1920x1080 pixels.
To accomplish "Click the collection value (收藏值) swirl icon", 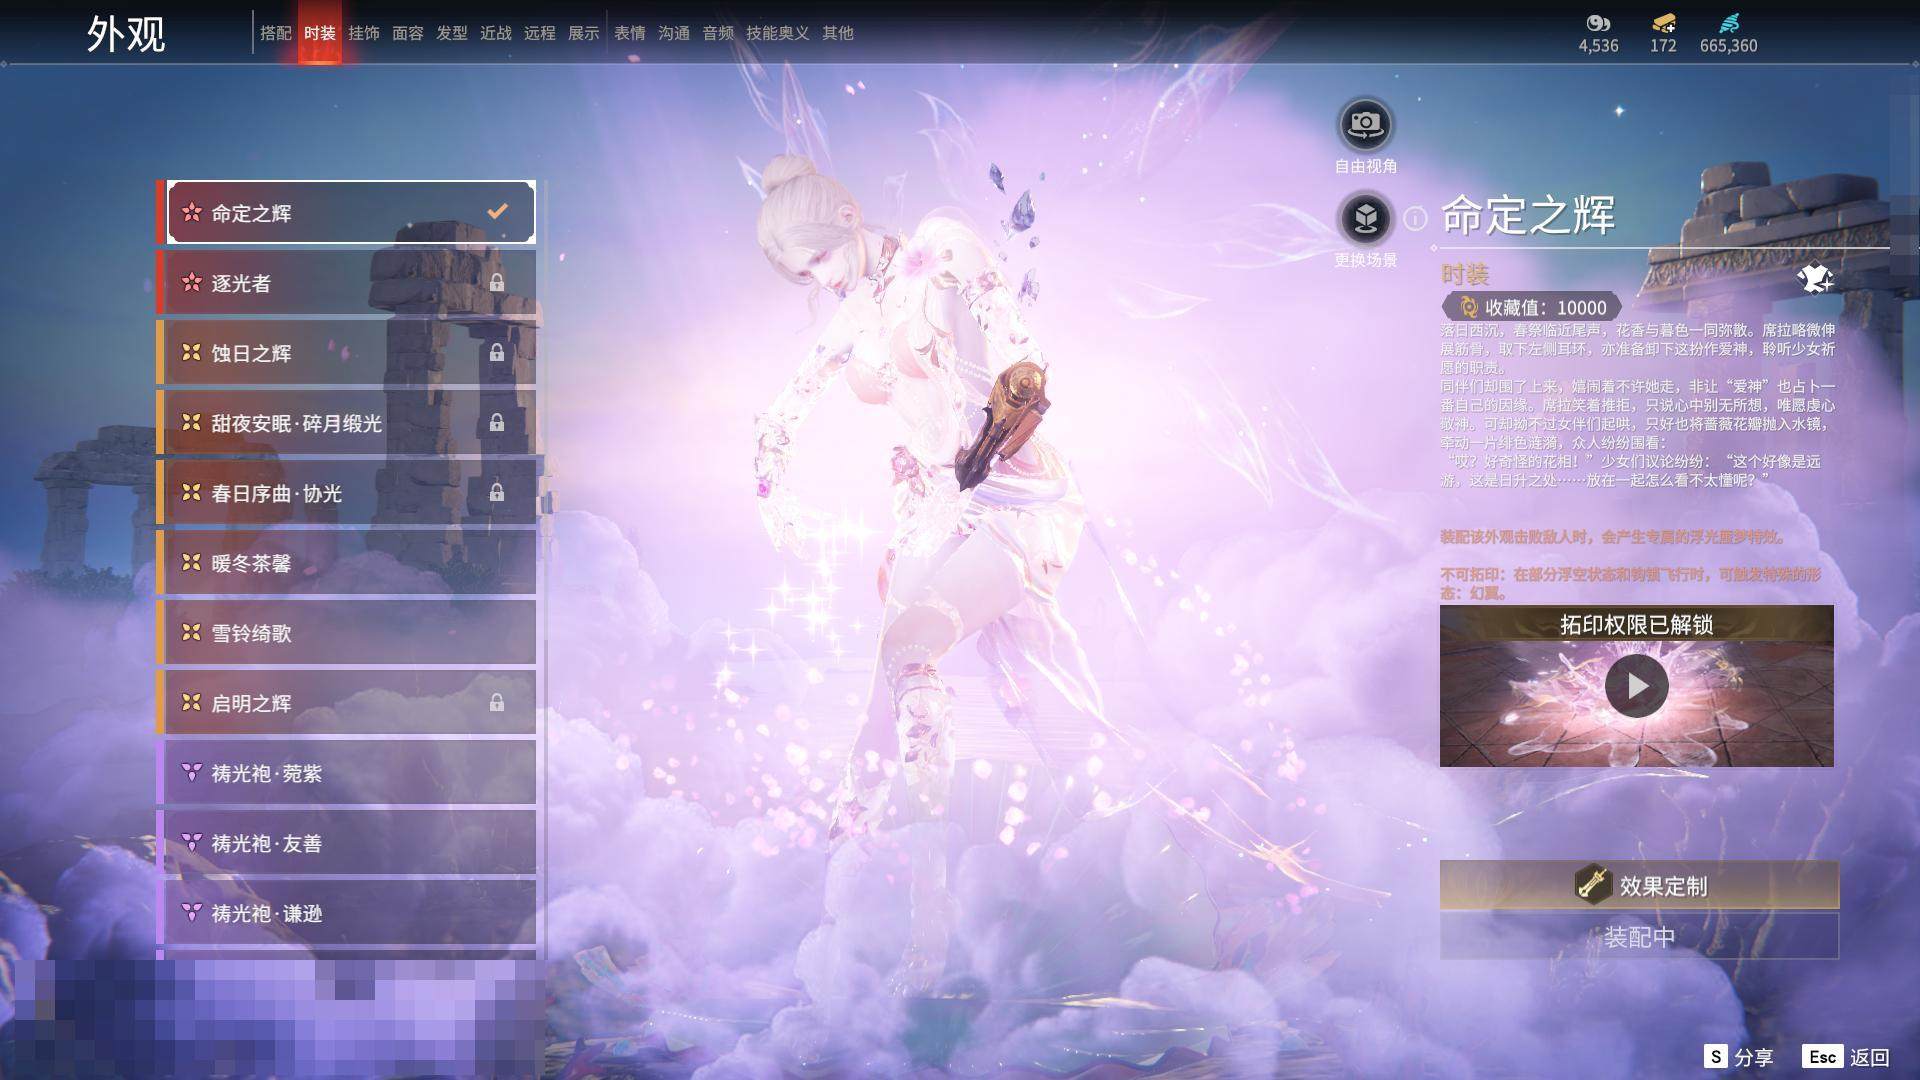I will pos(1468,307).
